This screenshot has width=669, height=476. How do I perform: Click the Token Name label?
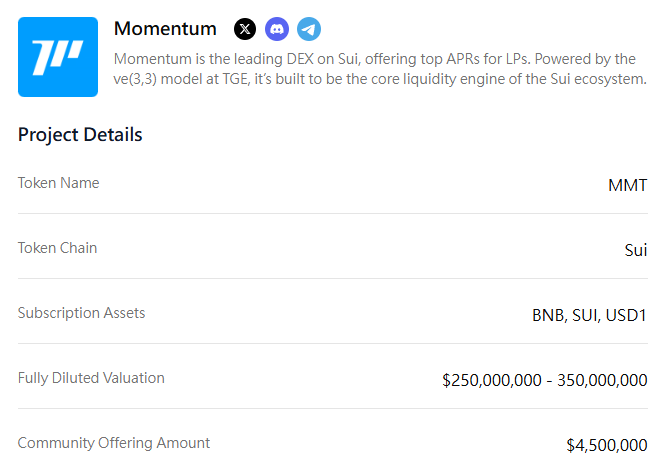point(58,183)
